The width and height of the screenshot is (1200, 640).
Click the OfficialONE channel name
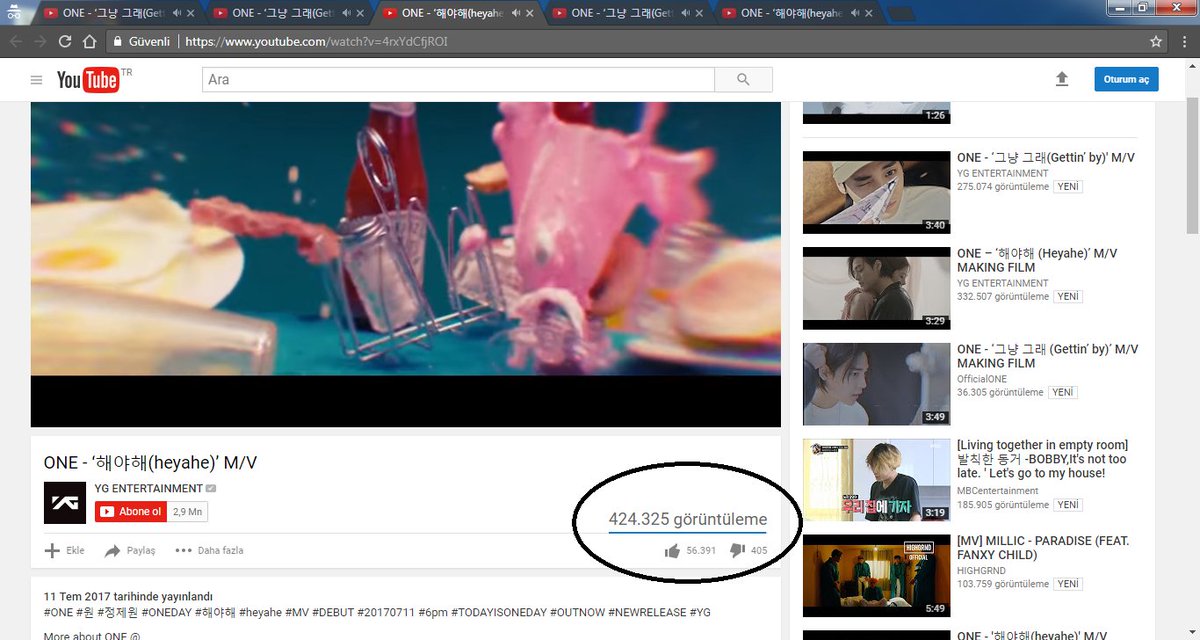tap(982, 379)
